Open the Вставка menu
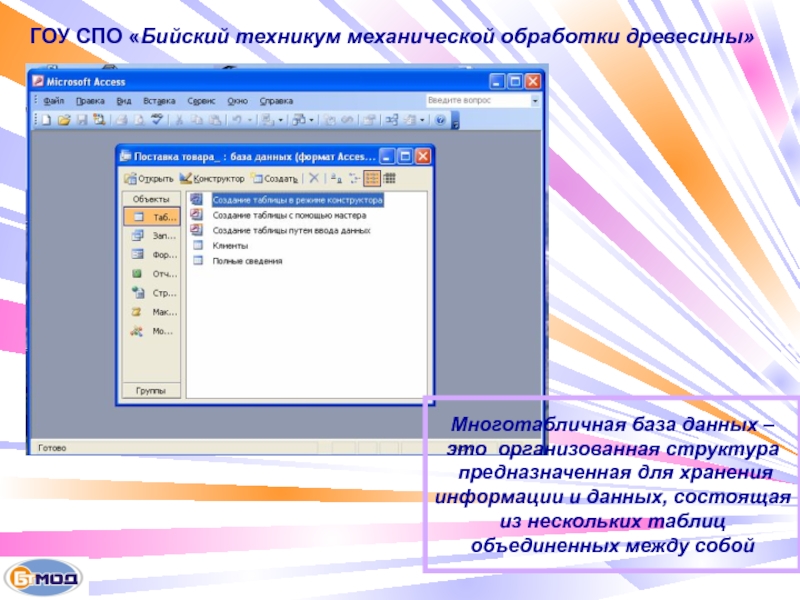Image resolution: width=800 pixels, height=600 pixels. (x=159, y=101)
